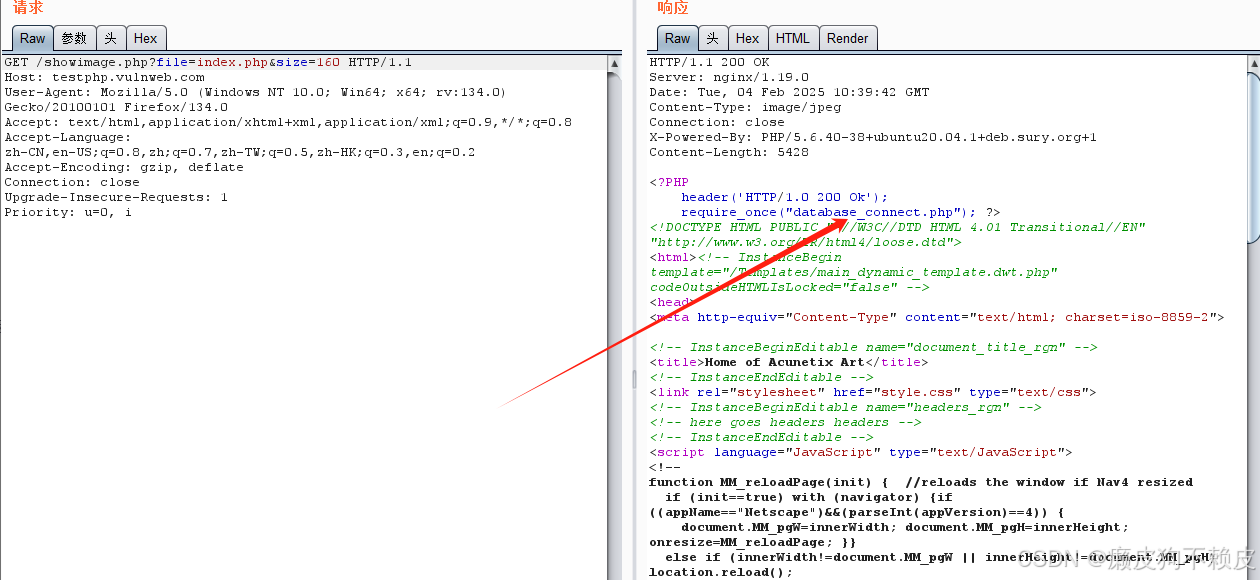Open the request Hex tab
Screen dimensions: 1260x580
(146, 38)
